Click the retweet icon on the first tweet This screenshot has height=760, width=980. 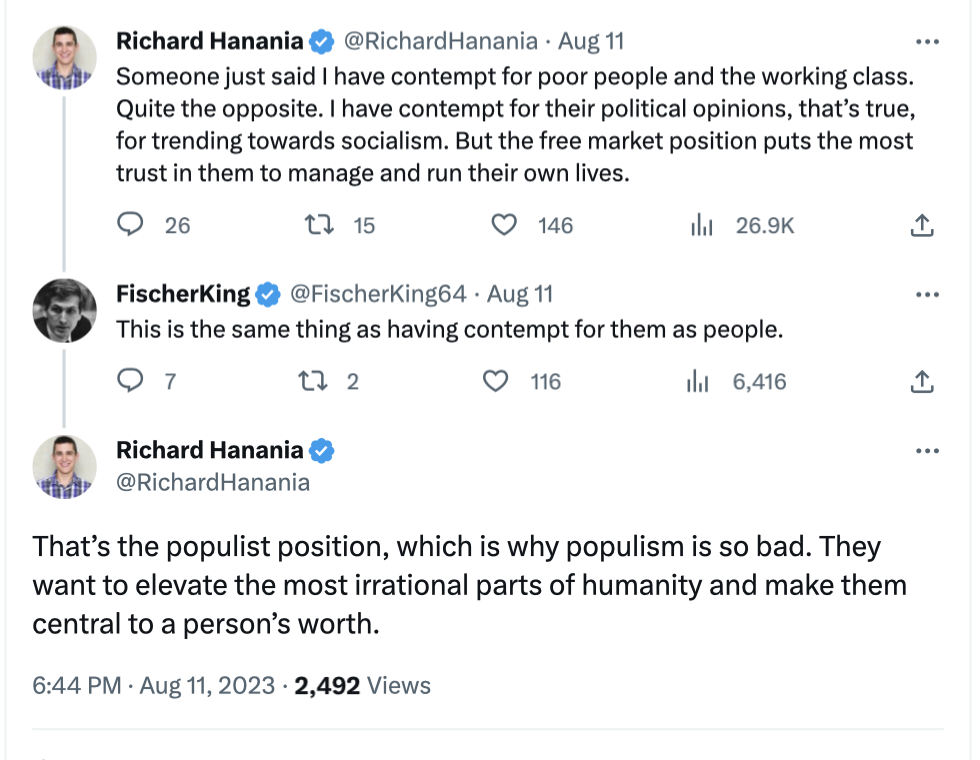coord(319,225)
